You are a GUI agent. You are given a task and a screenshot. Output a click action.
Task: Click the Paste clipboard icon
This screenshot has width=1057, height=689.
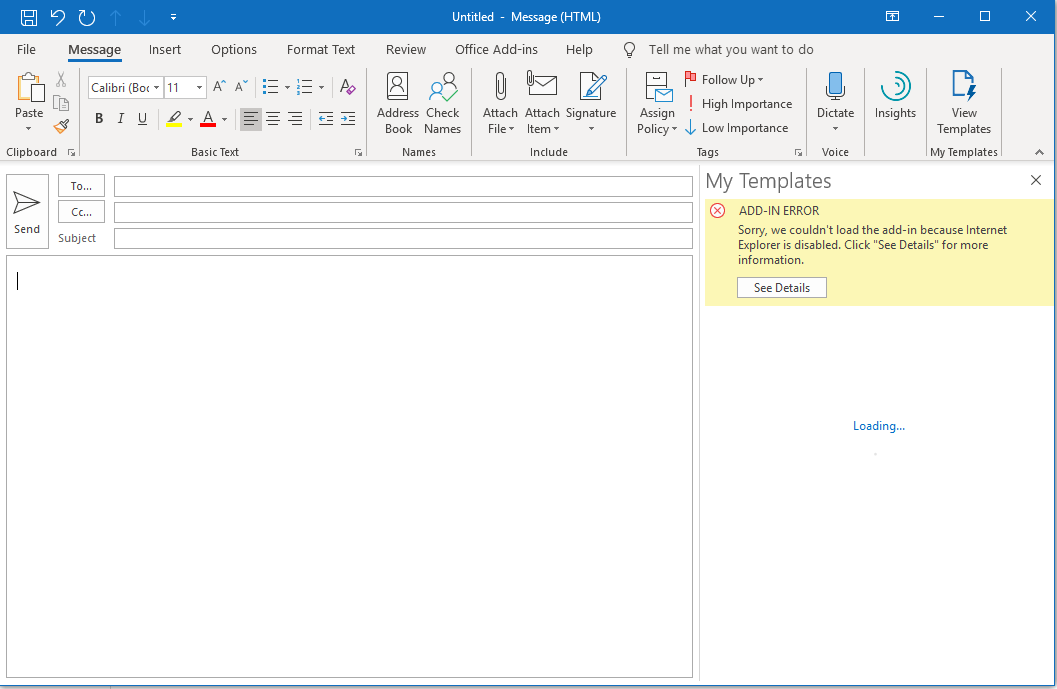tap(30, 88)
